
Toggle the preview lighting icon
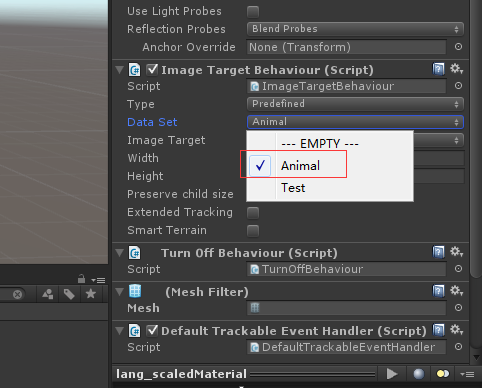[x=443, y=374]
